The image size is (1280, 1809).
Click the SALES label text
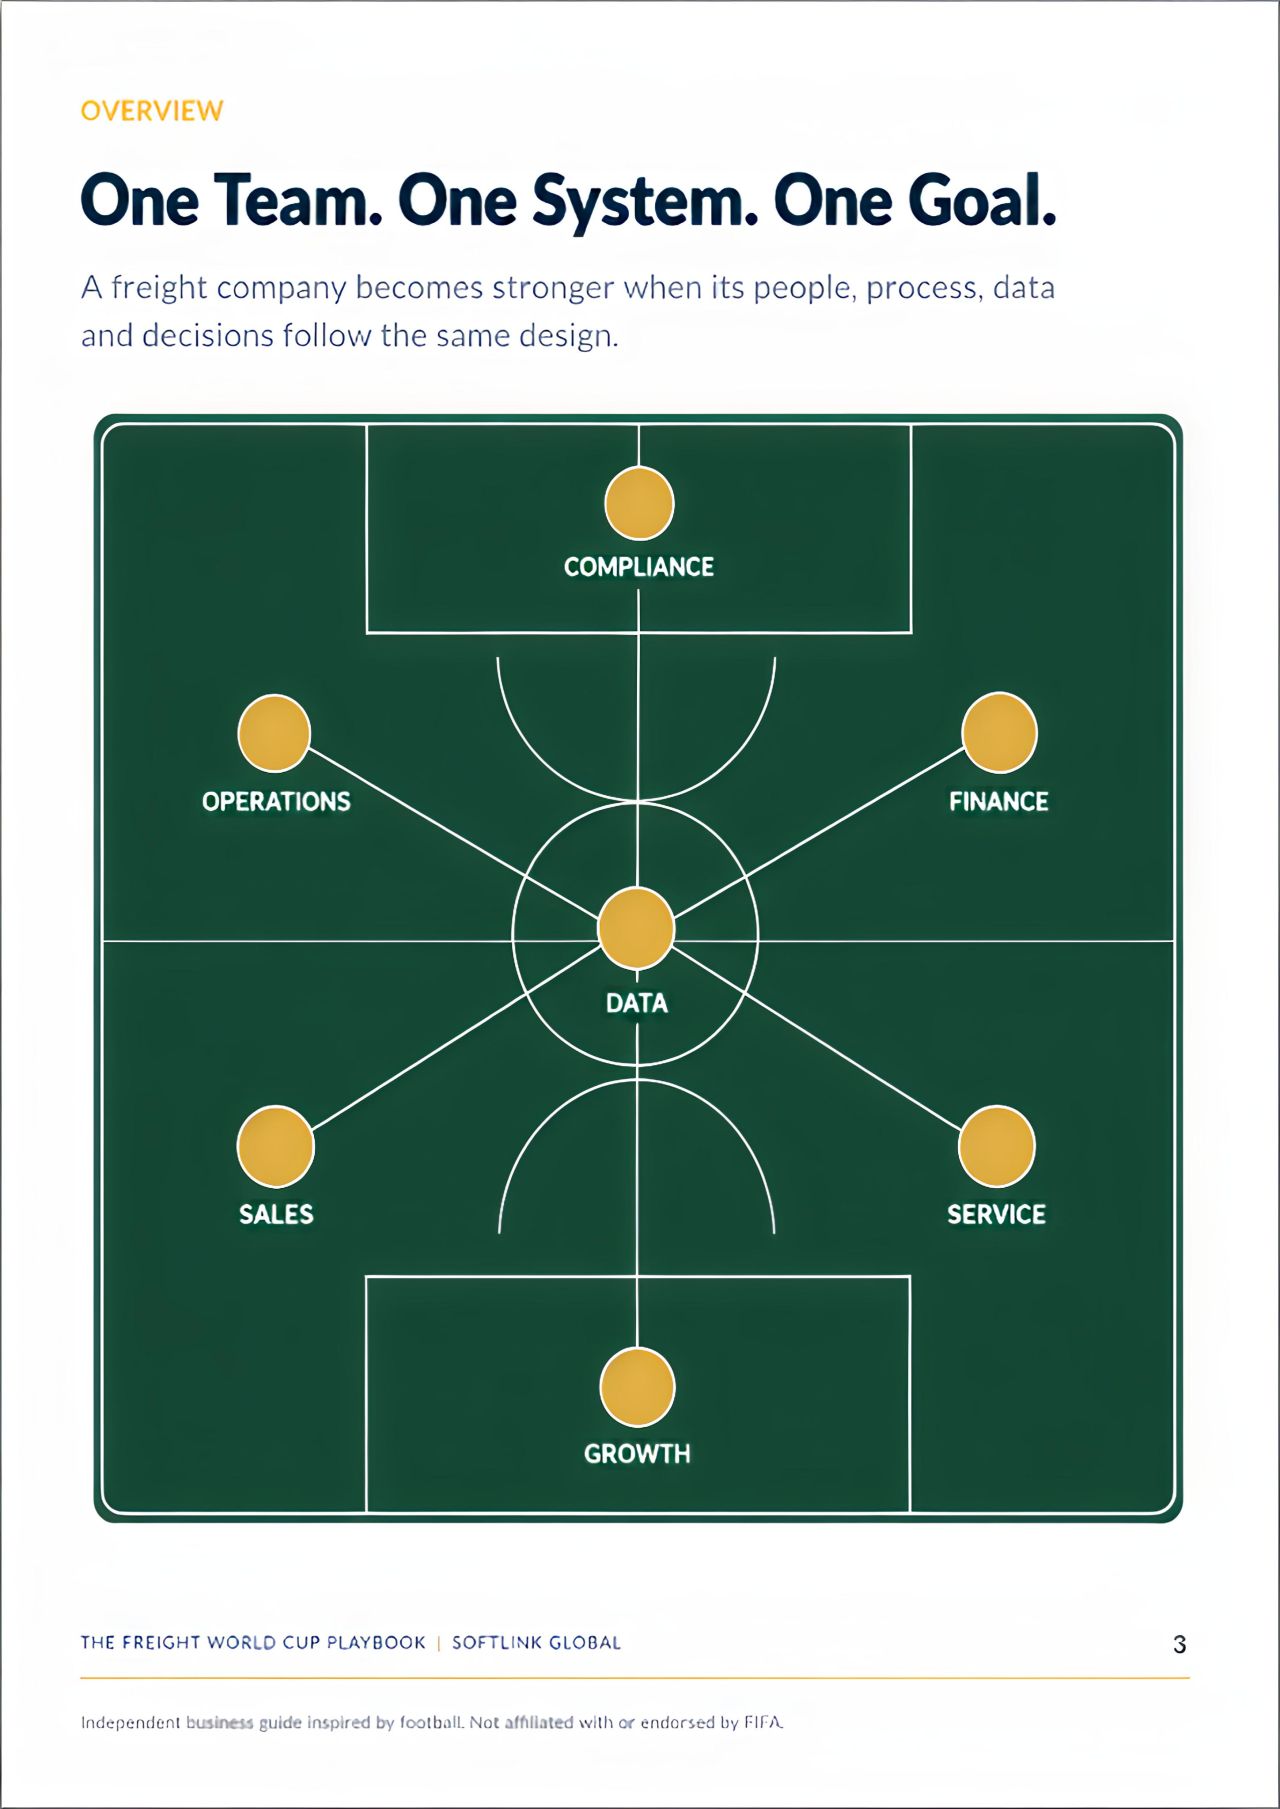tap(276, 1214)
